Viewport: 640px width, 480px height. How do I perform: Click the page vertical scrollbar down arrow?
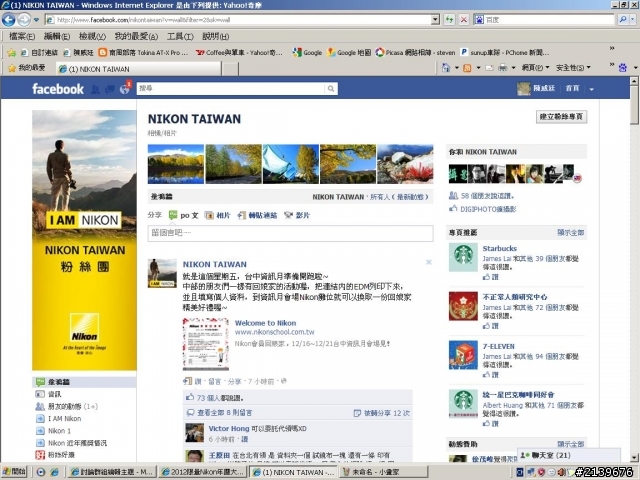[634, 457]
